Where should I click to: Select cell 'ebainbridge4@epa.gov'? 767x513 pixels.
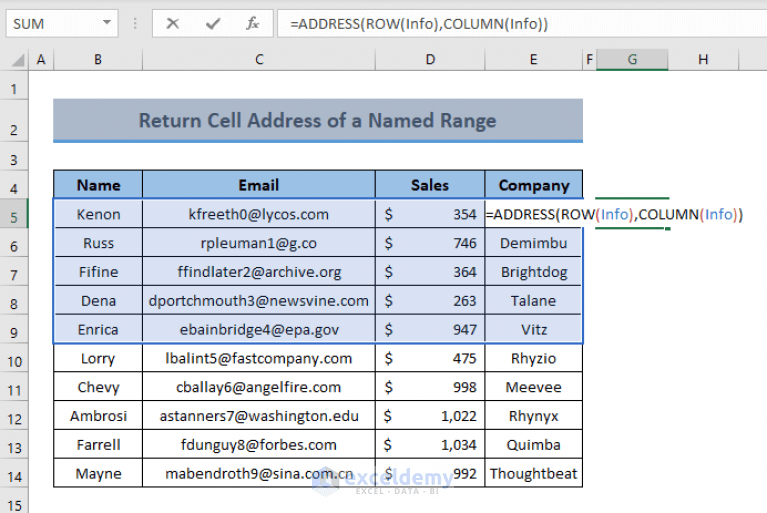coord(259,329)
